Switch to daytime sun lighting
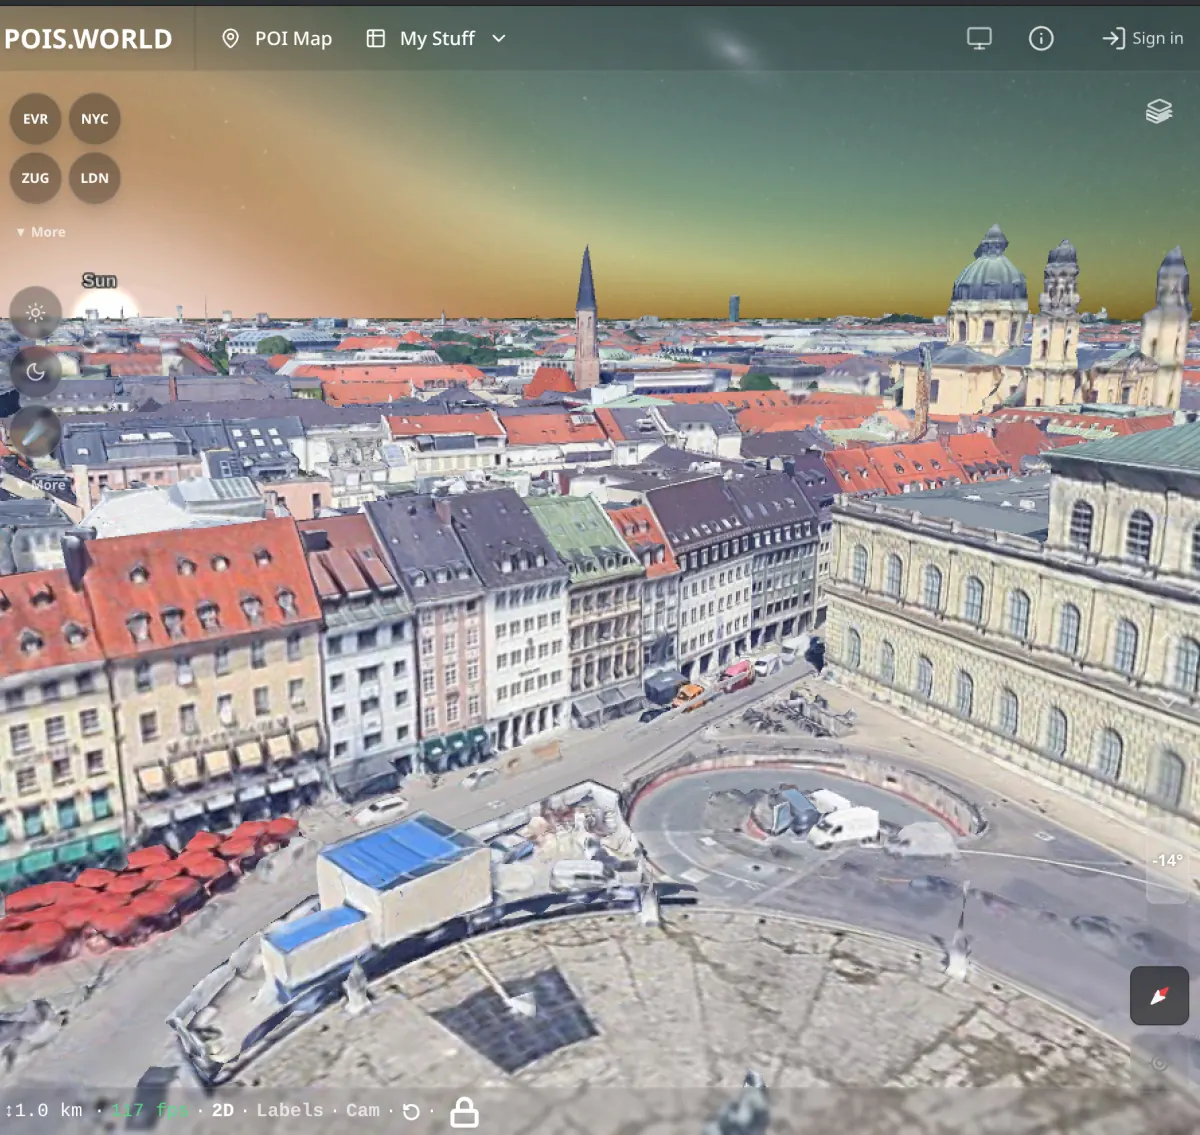Viewport: 1200px width, 1135px height. pyautogui.click(x=36, y=312)
